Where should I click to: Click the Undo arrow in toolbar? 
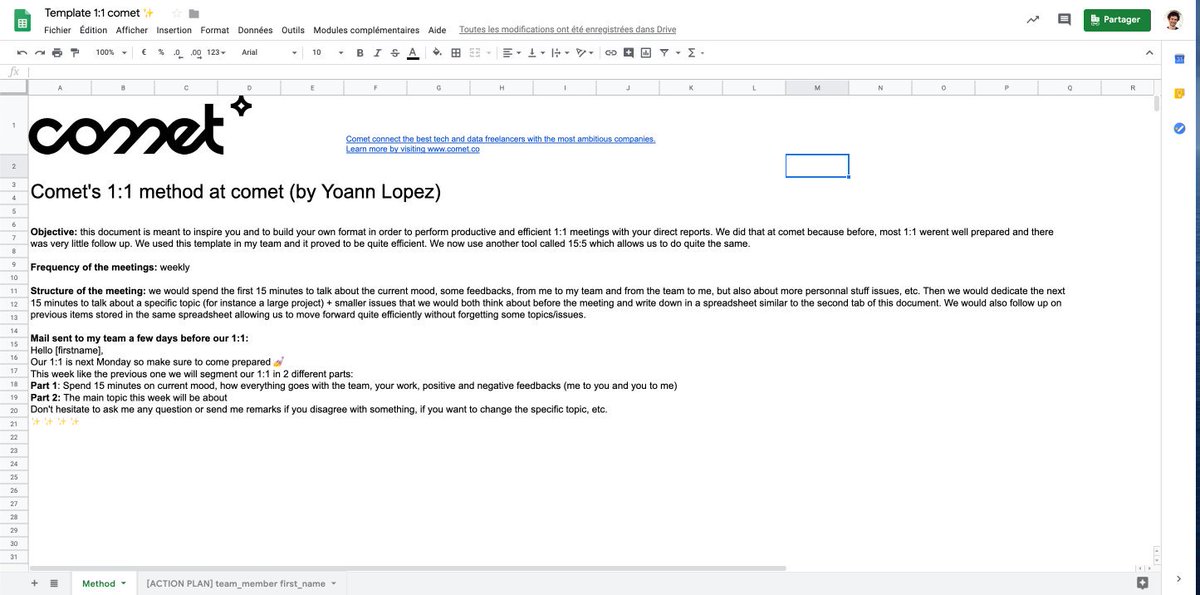[x=22, y=53]
